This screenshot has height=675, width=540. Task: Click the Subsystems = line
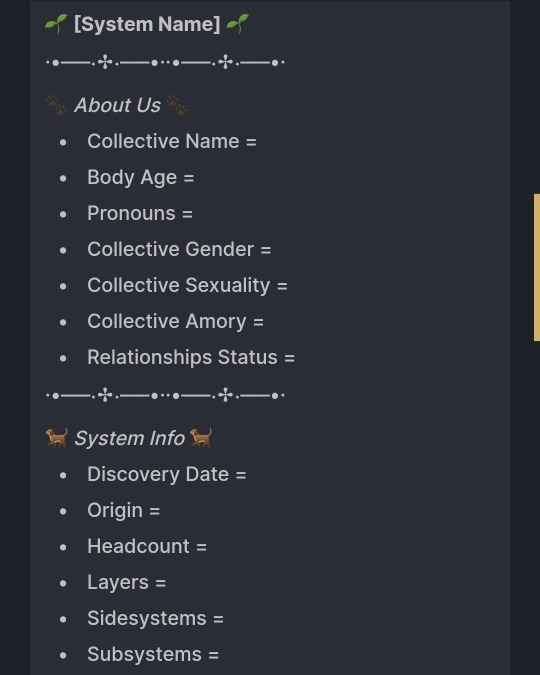coord(153,654)
